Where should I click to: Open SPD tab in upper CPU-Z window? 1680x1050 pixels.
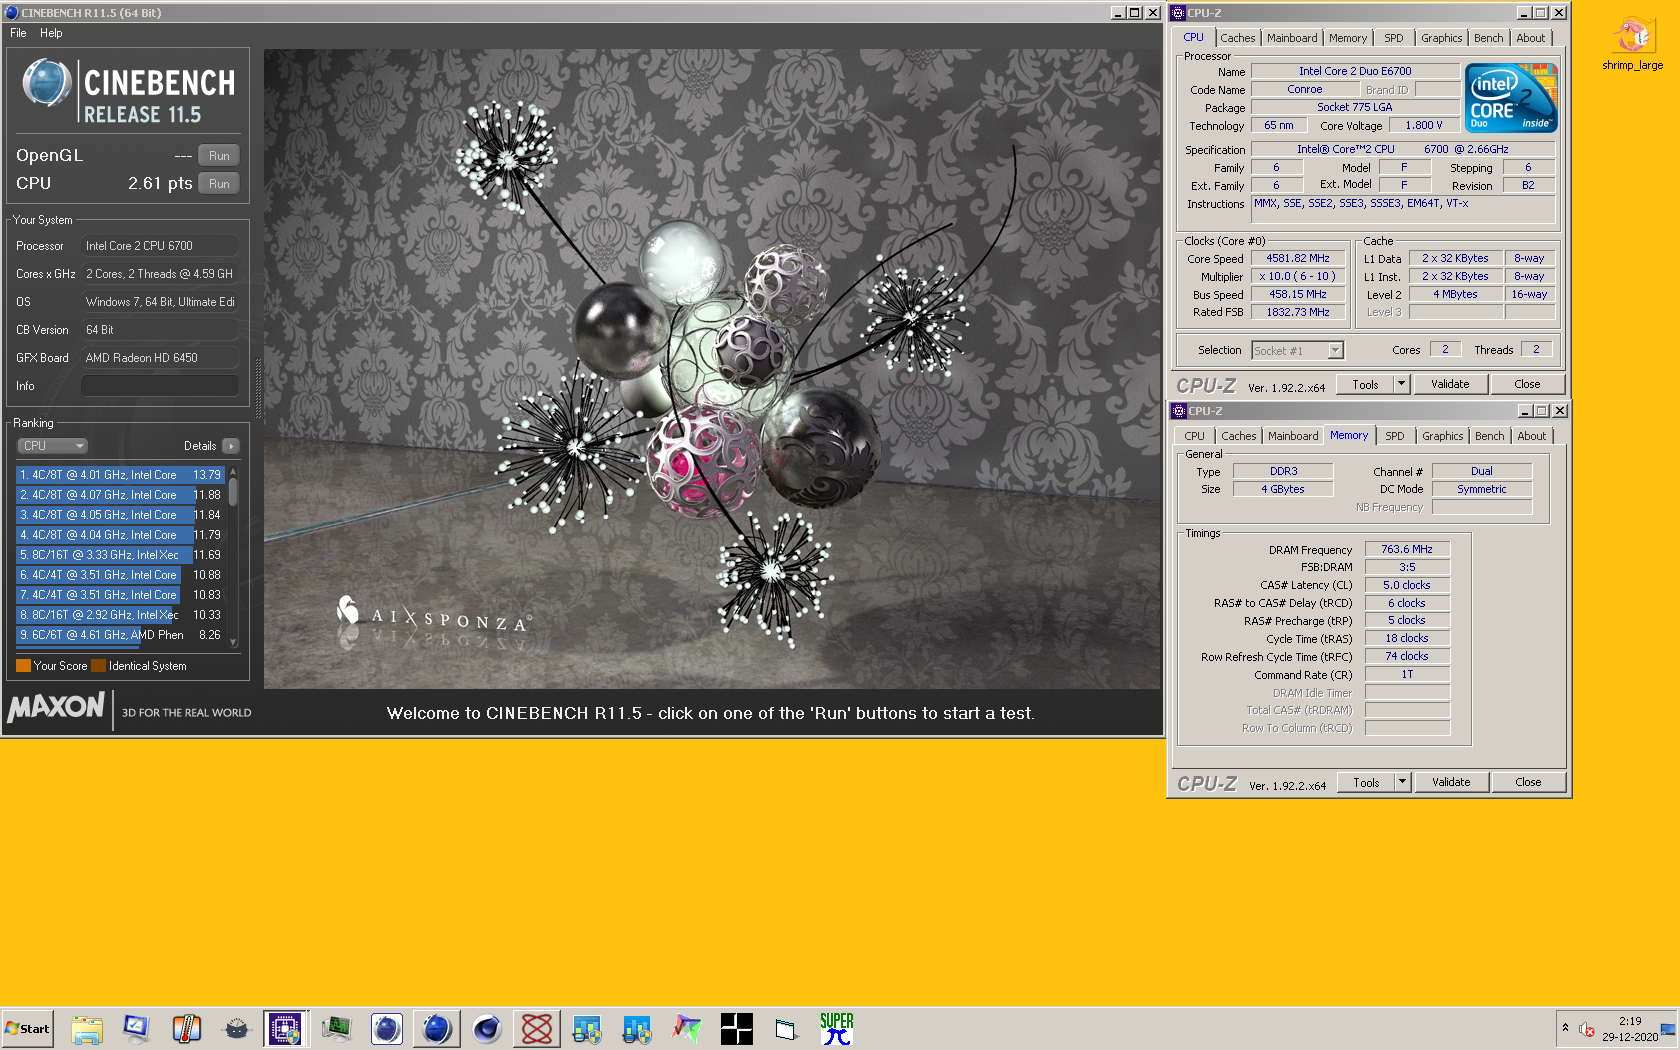coord(1394,38)
